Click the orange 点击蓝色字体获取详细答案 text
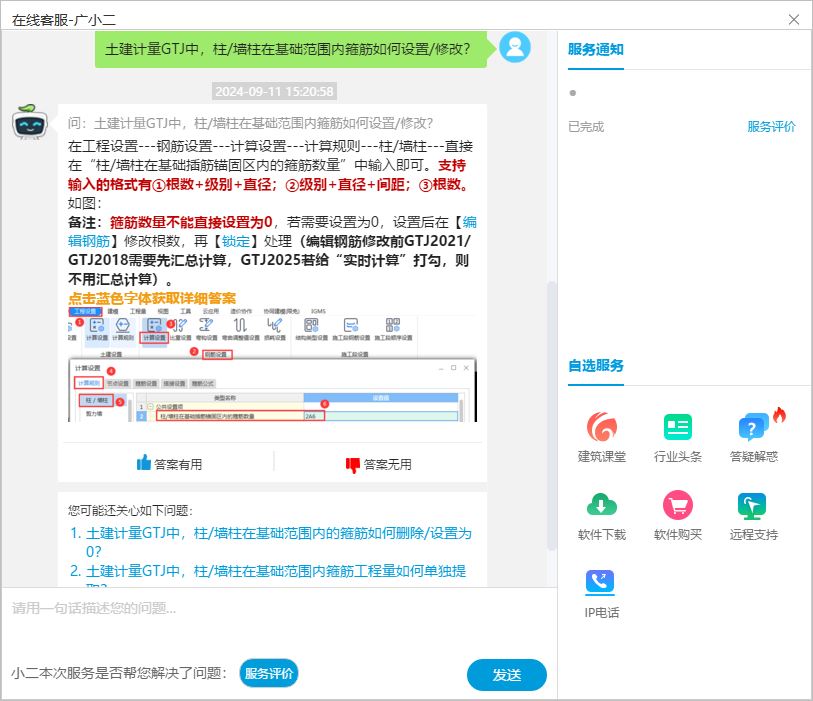The image size is (813, 701). 152,298
